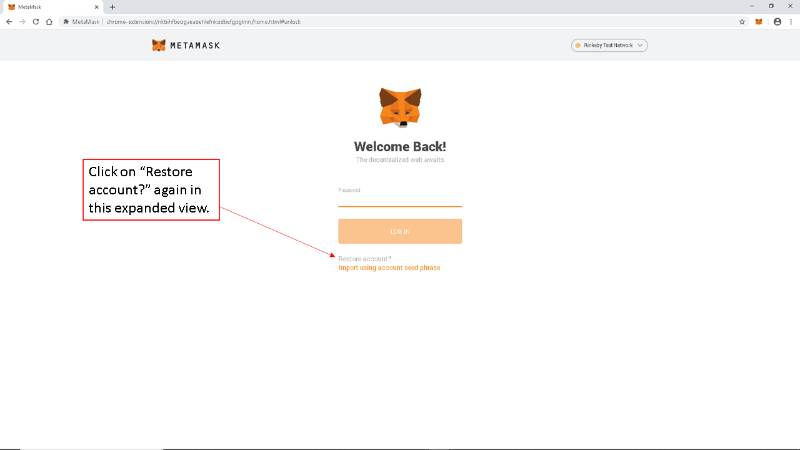Open a new browser tab
The width and height of the screenshot is (800, 450).
(112, 7)
